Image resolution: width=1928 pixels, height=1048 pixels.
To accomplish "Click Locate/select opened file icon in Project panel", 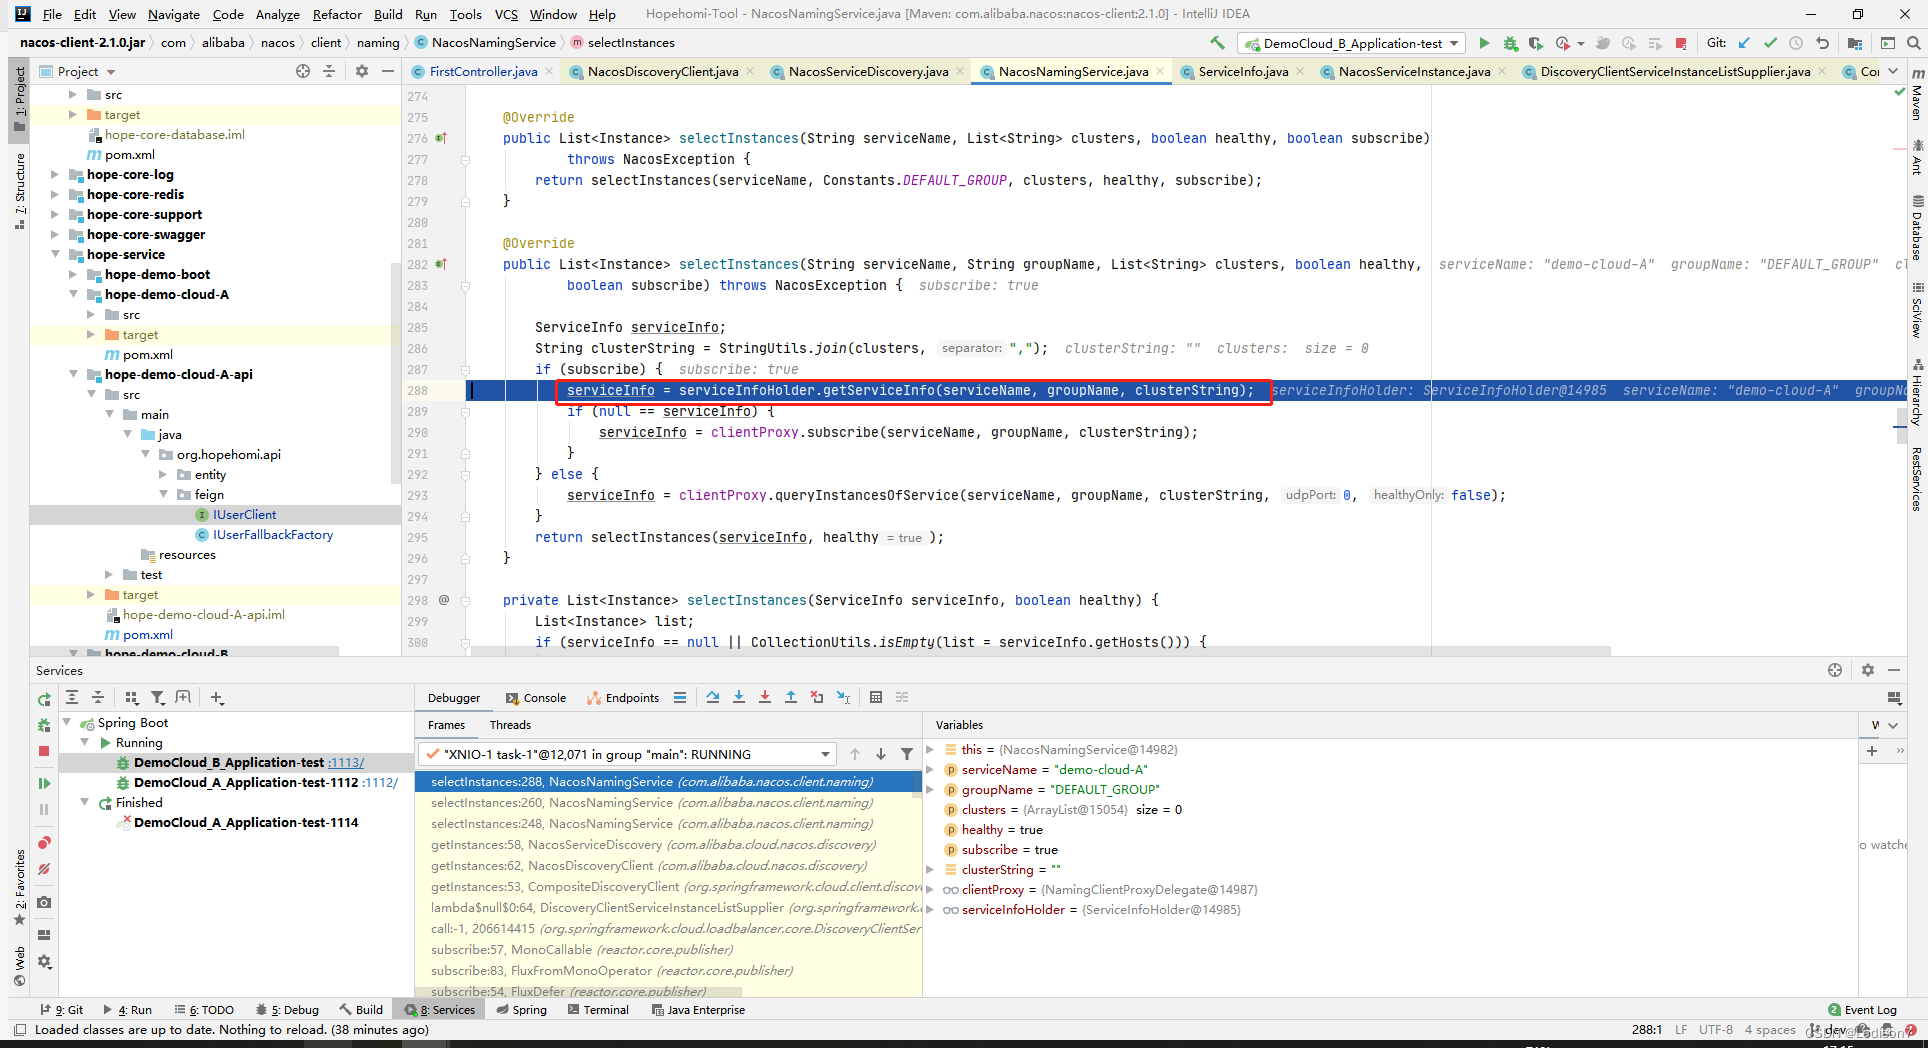I will 303,71.
